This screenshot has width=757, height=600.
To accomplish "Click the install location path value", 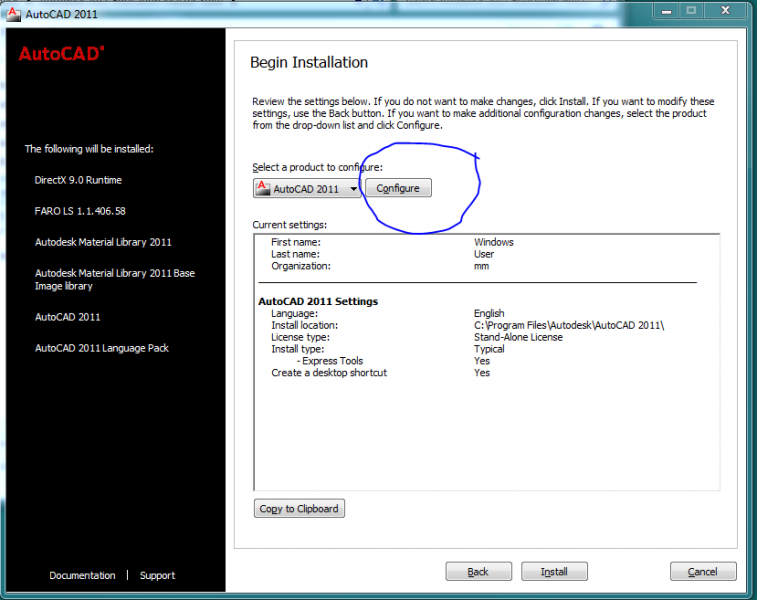I will point(569,325).
